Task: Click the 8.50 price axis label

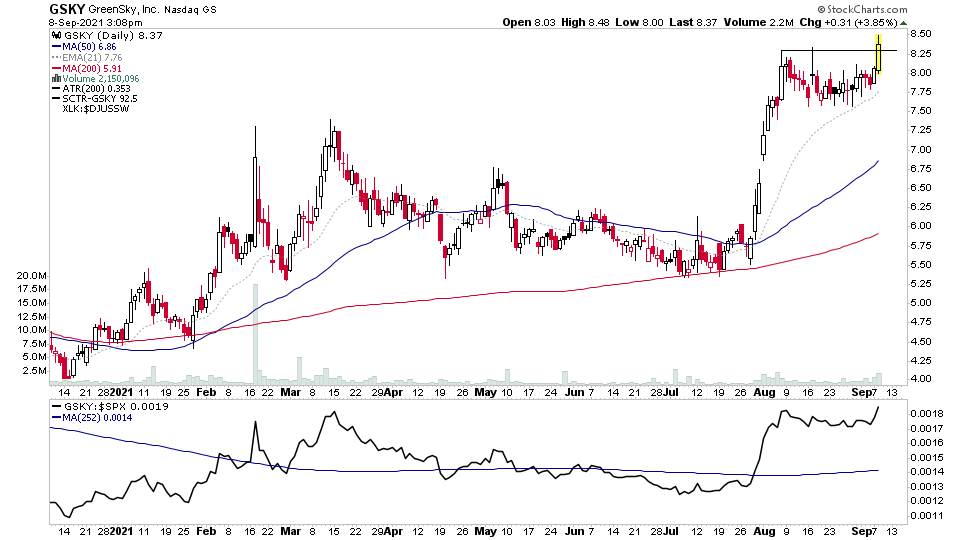Action: [920, 34]
